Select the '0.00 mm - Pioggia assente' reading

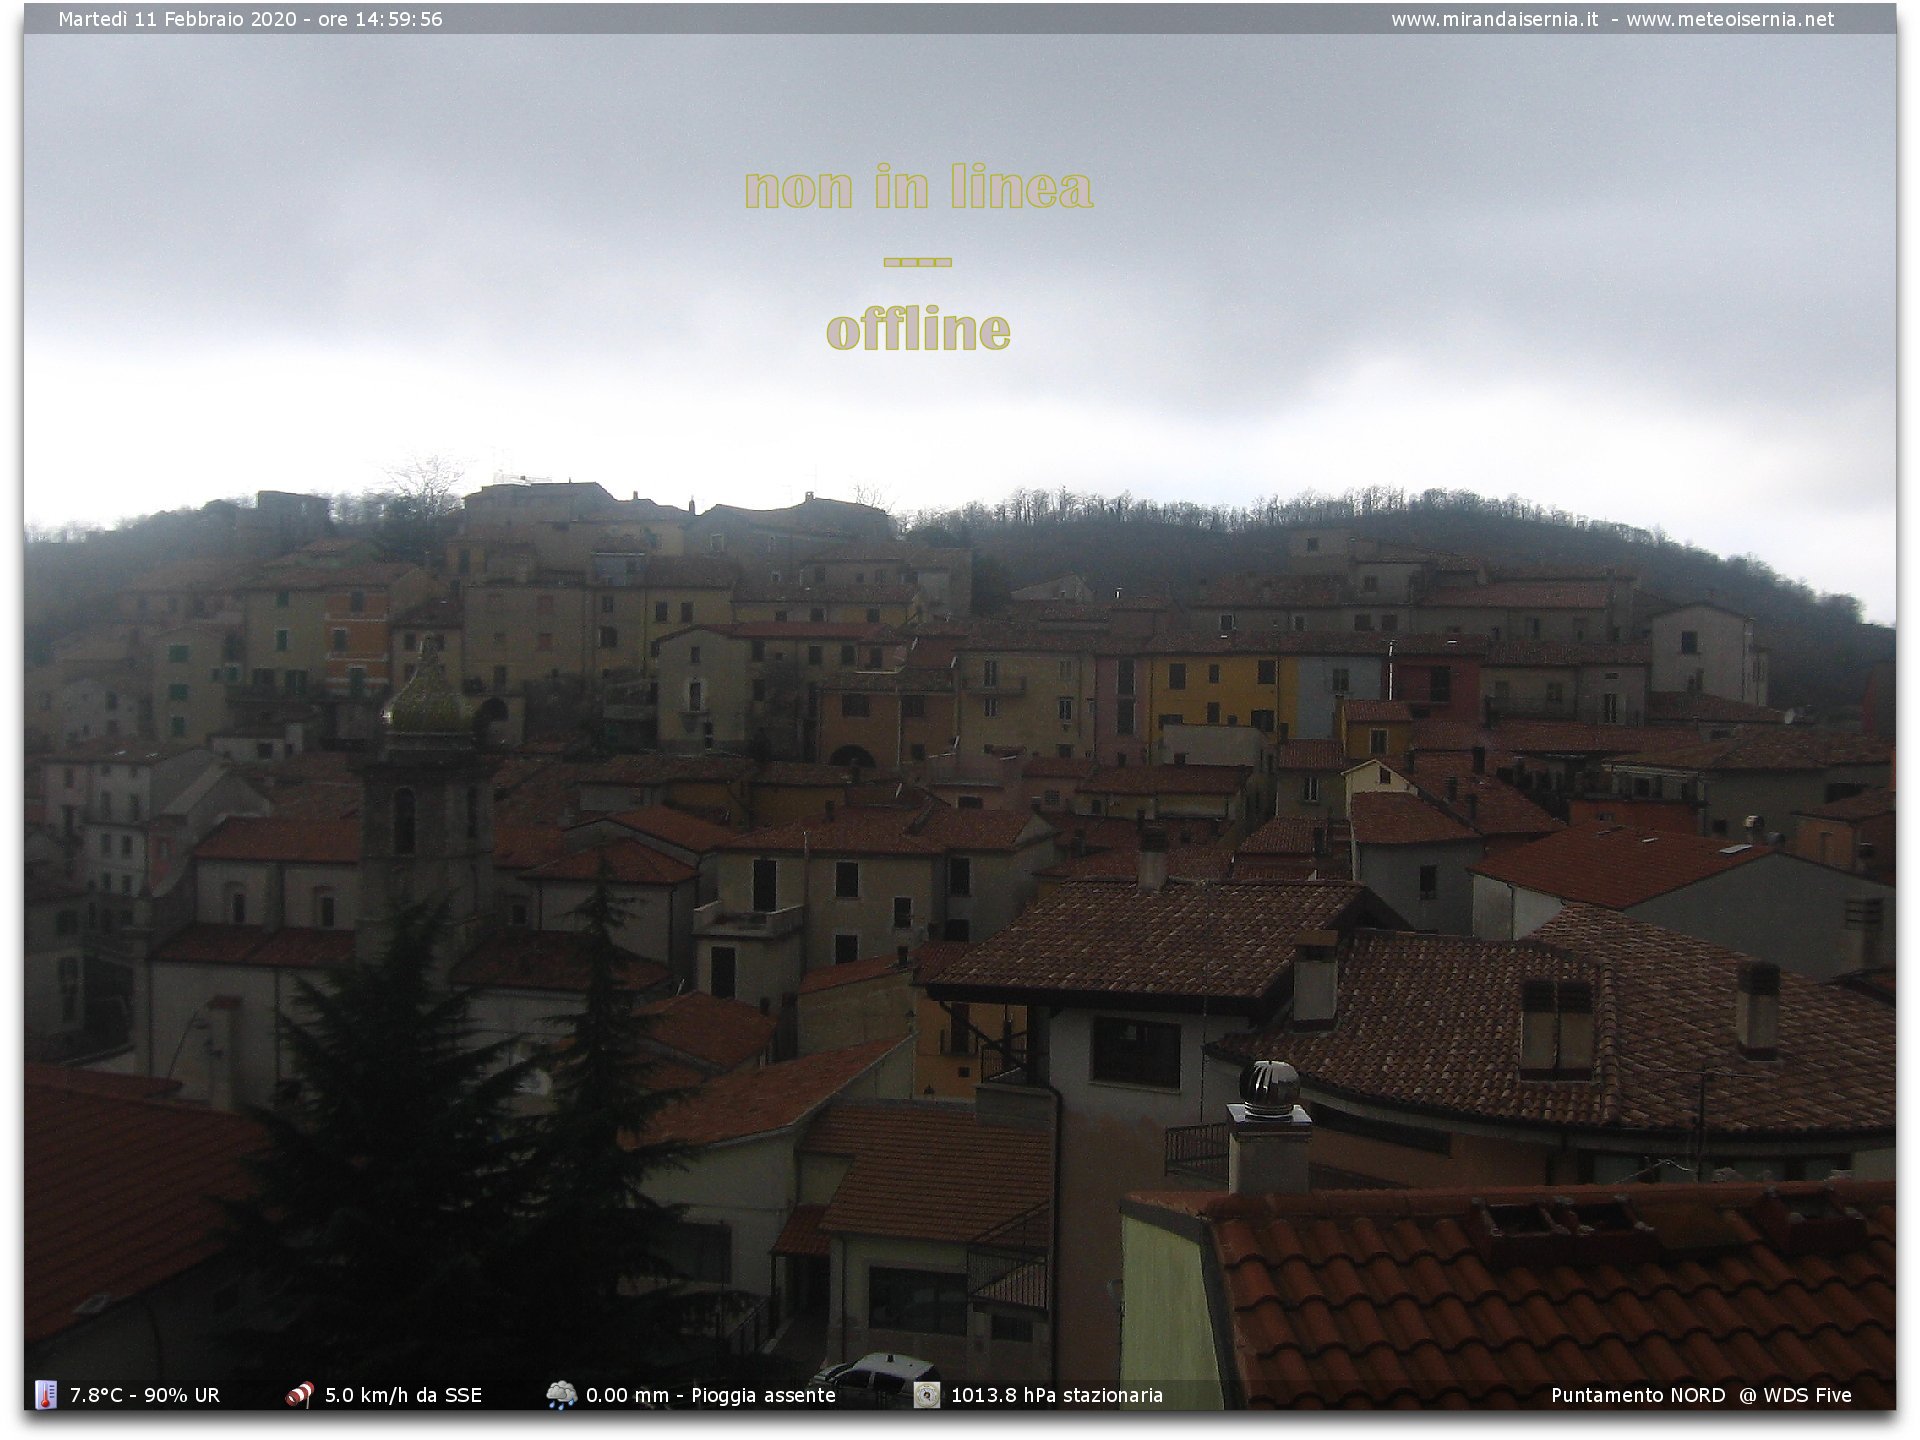(710, 1395)
